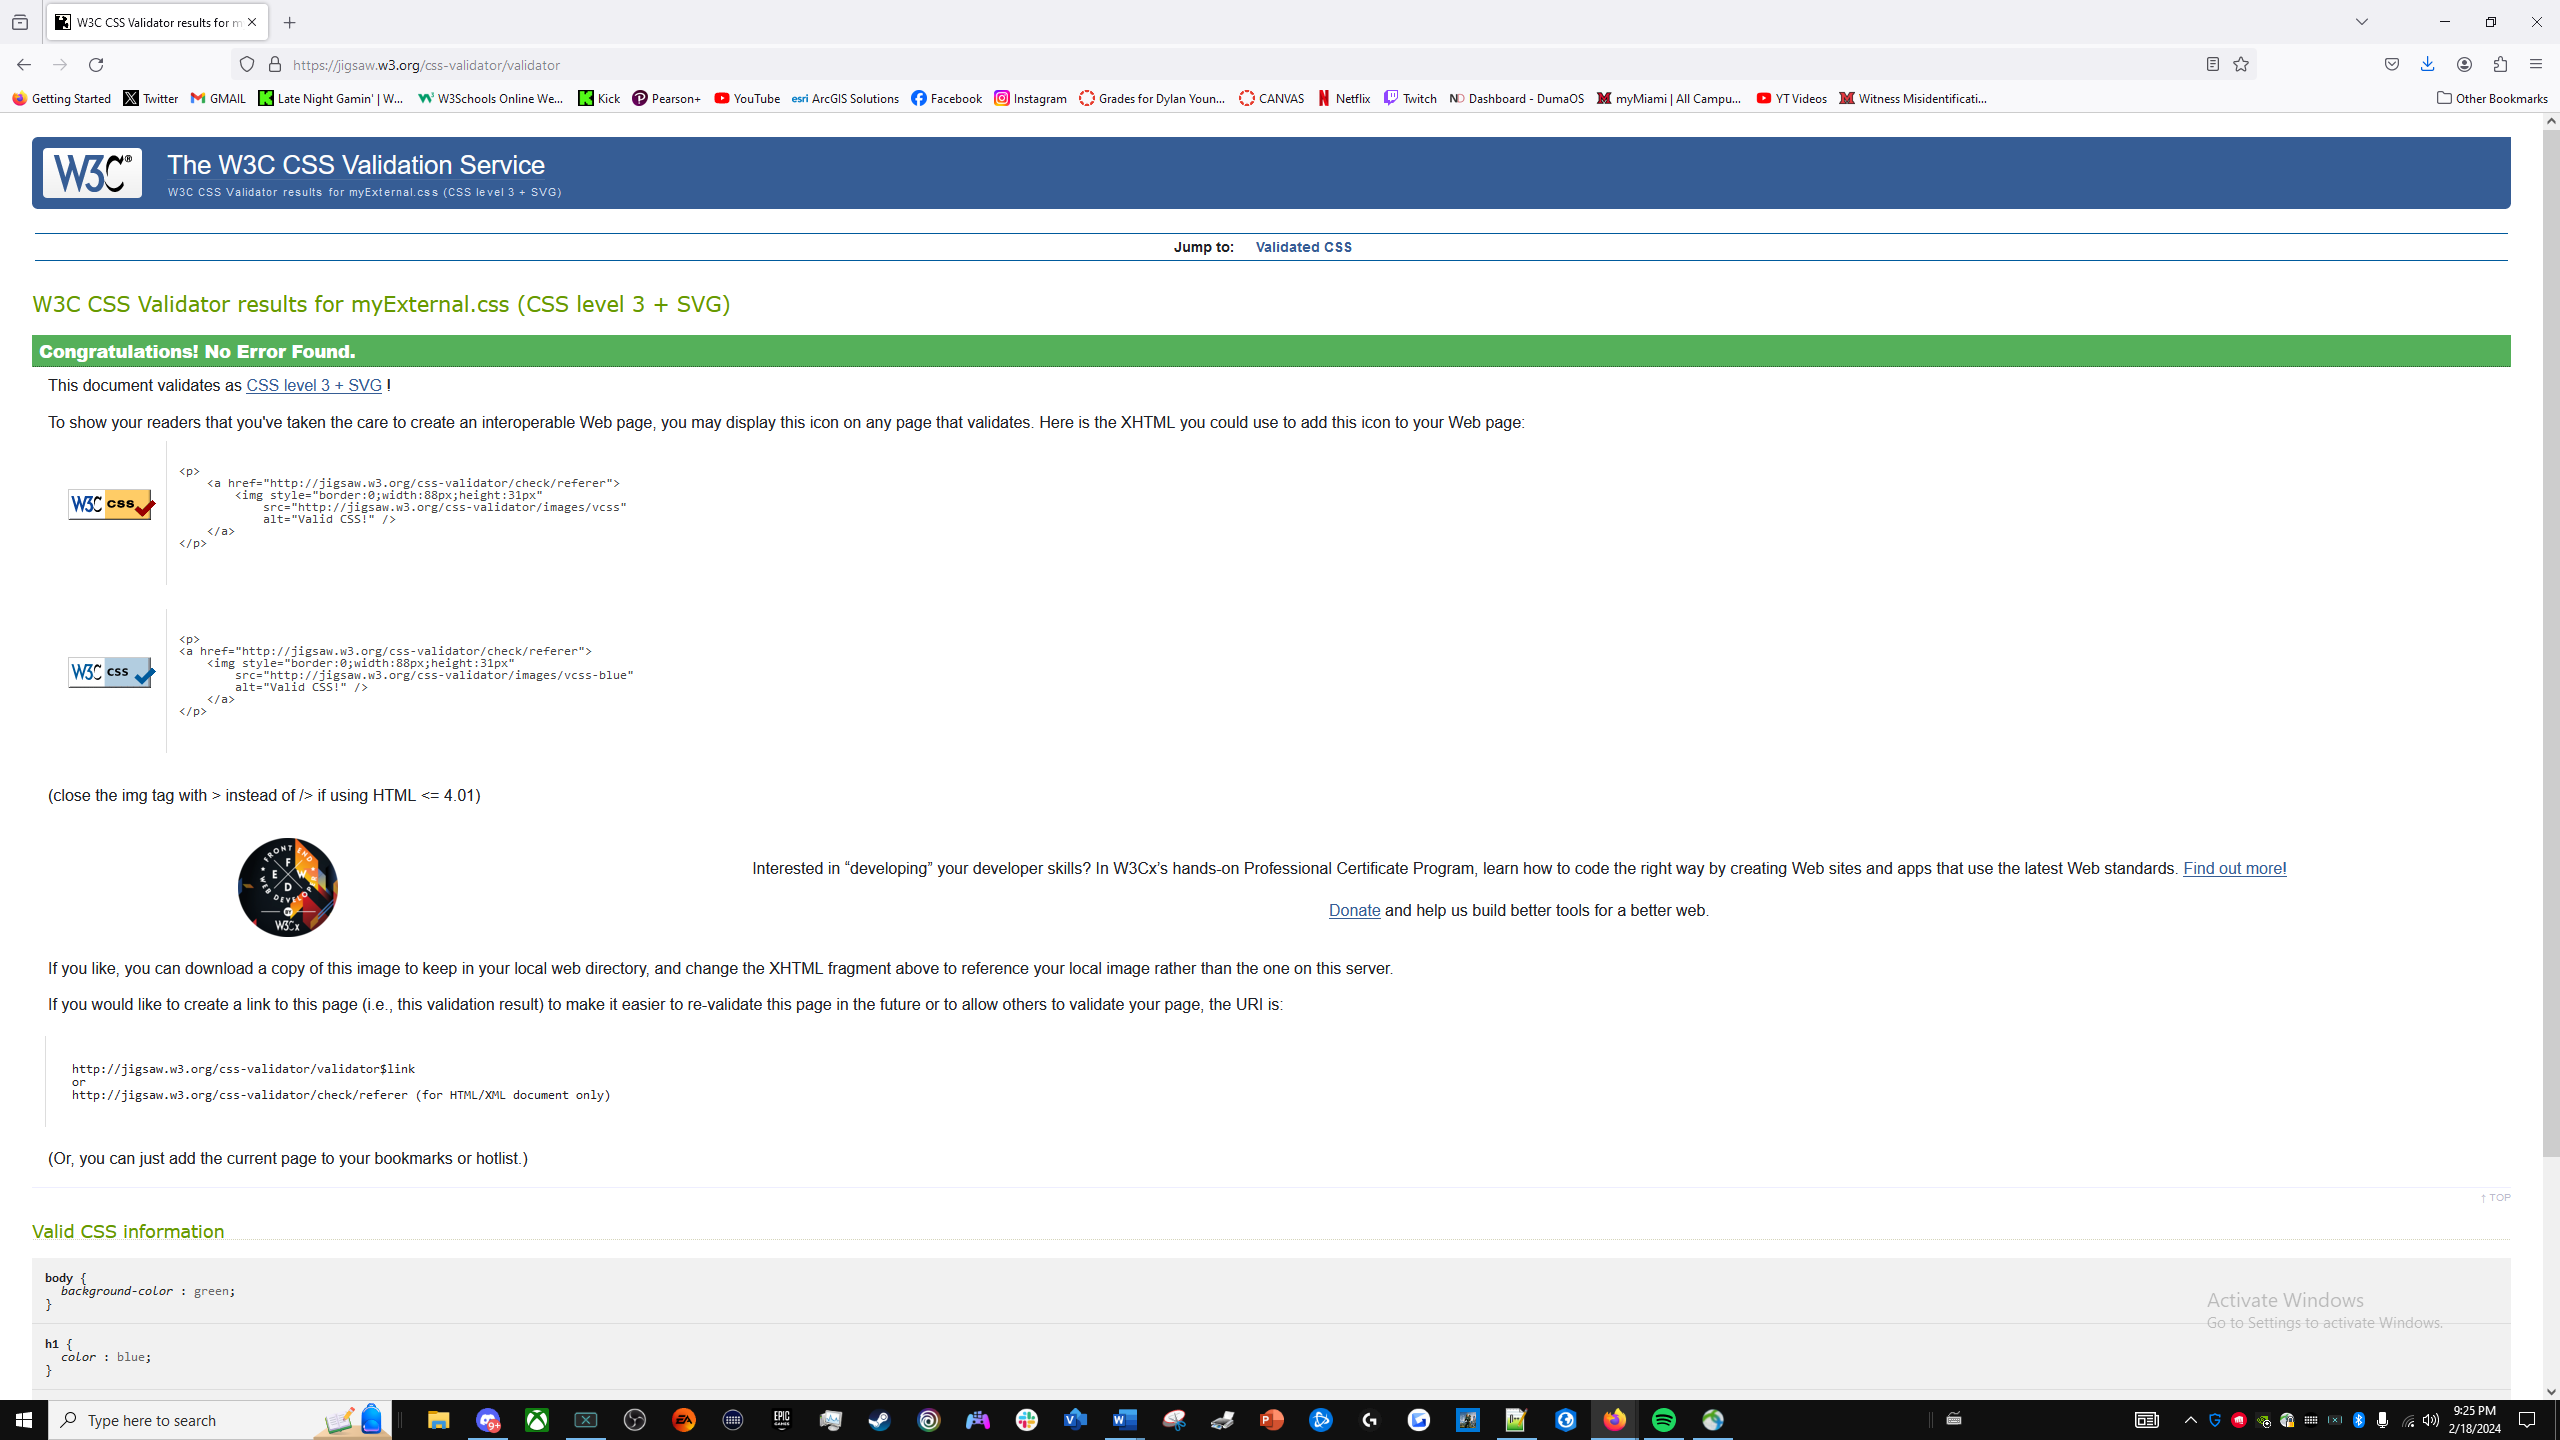This screenshot has height=1440, width=2560.
Task: Open the CSS level 3 + SVG link
Action: (314, 385)
